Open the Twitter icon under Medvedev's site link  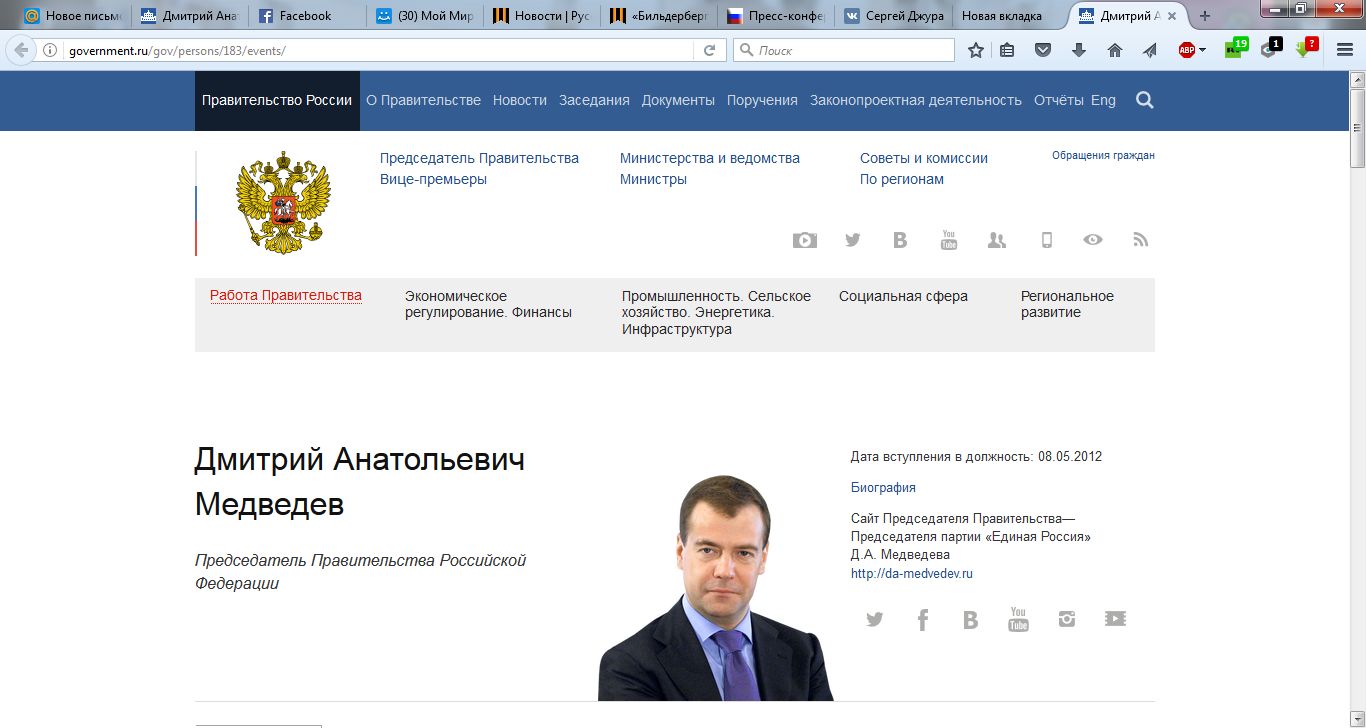[x=874, y=619]
